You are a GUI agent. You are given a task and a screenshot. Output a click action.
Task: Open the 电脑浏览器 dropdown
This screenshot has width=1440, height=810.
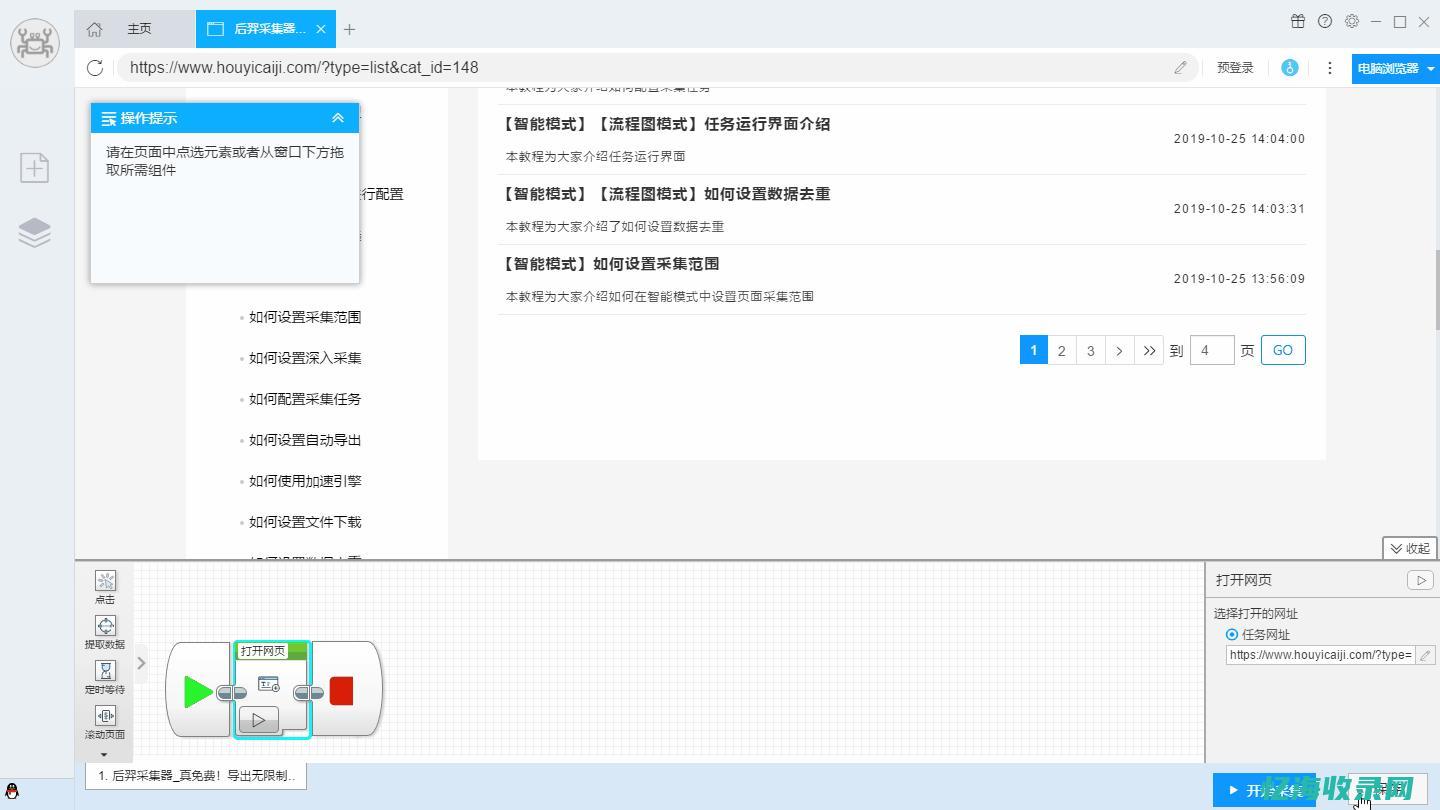coord(1394,68)
